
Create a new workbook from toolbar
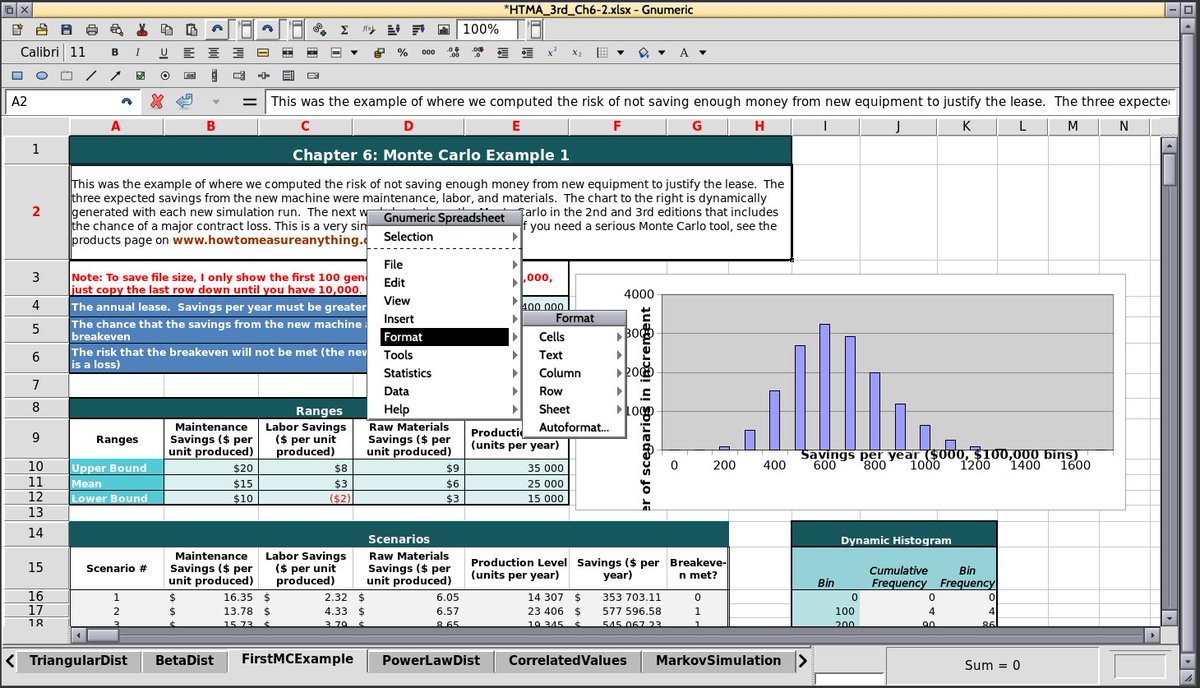tap(17, 29)
